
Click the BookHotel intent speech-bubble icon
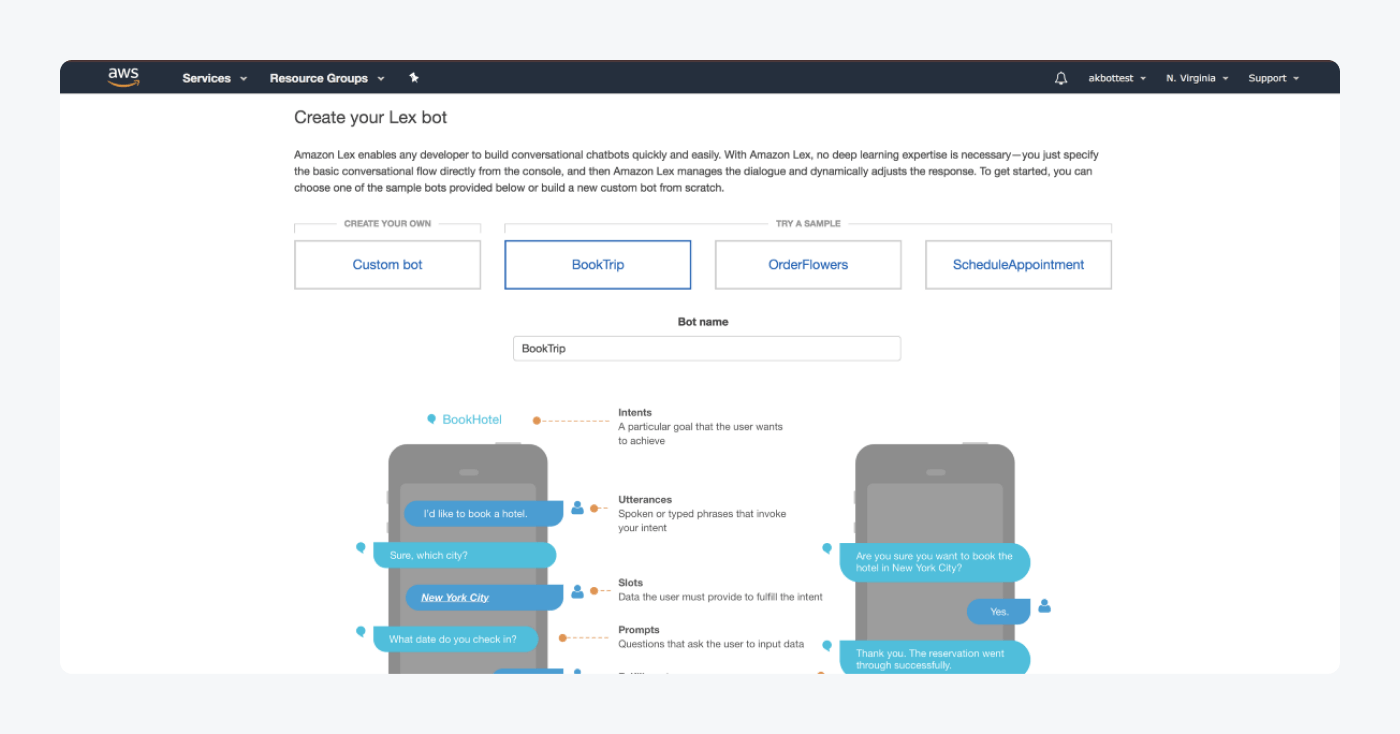tap(431, 418)
